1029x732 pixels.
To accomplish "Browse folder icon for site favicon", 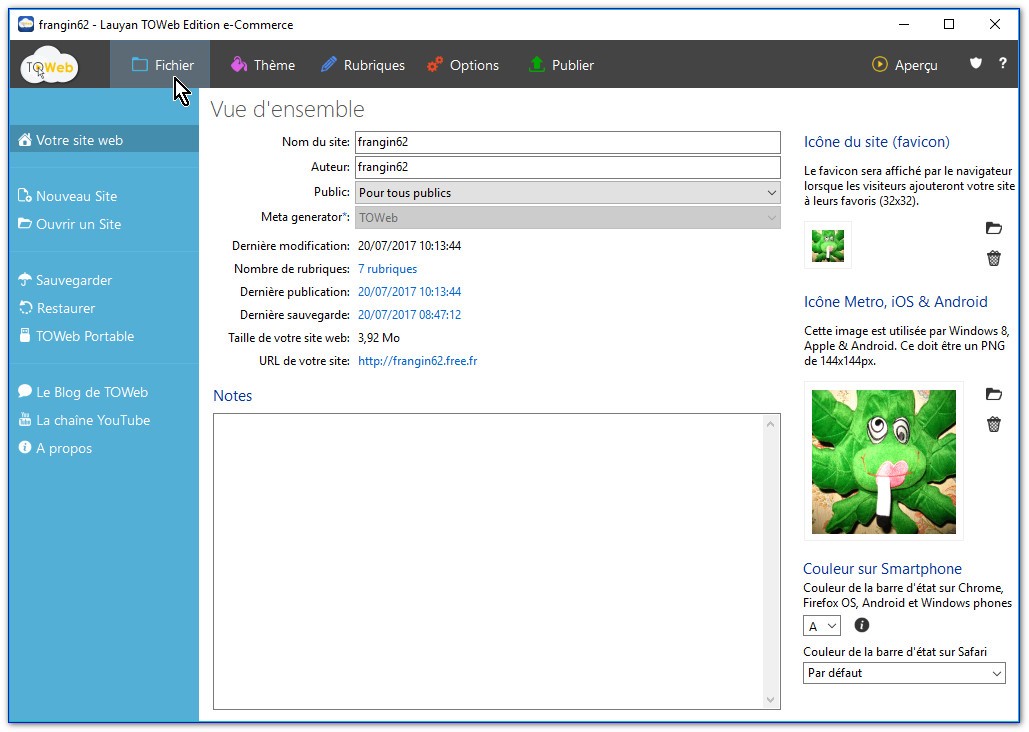I will [993, 229].
